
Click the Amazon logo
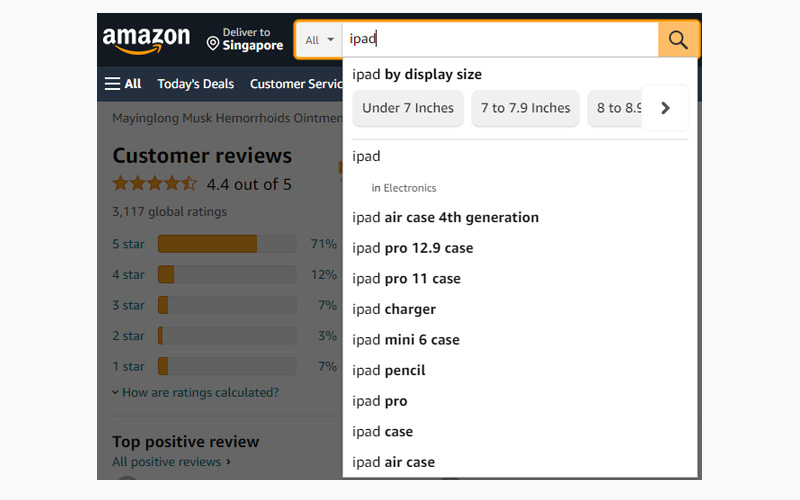tap(146, 40)
